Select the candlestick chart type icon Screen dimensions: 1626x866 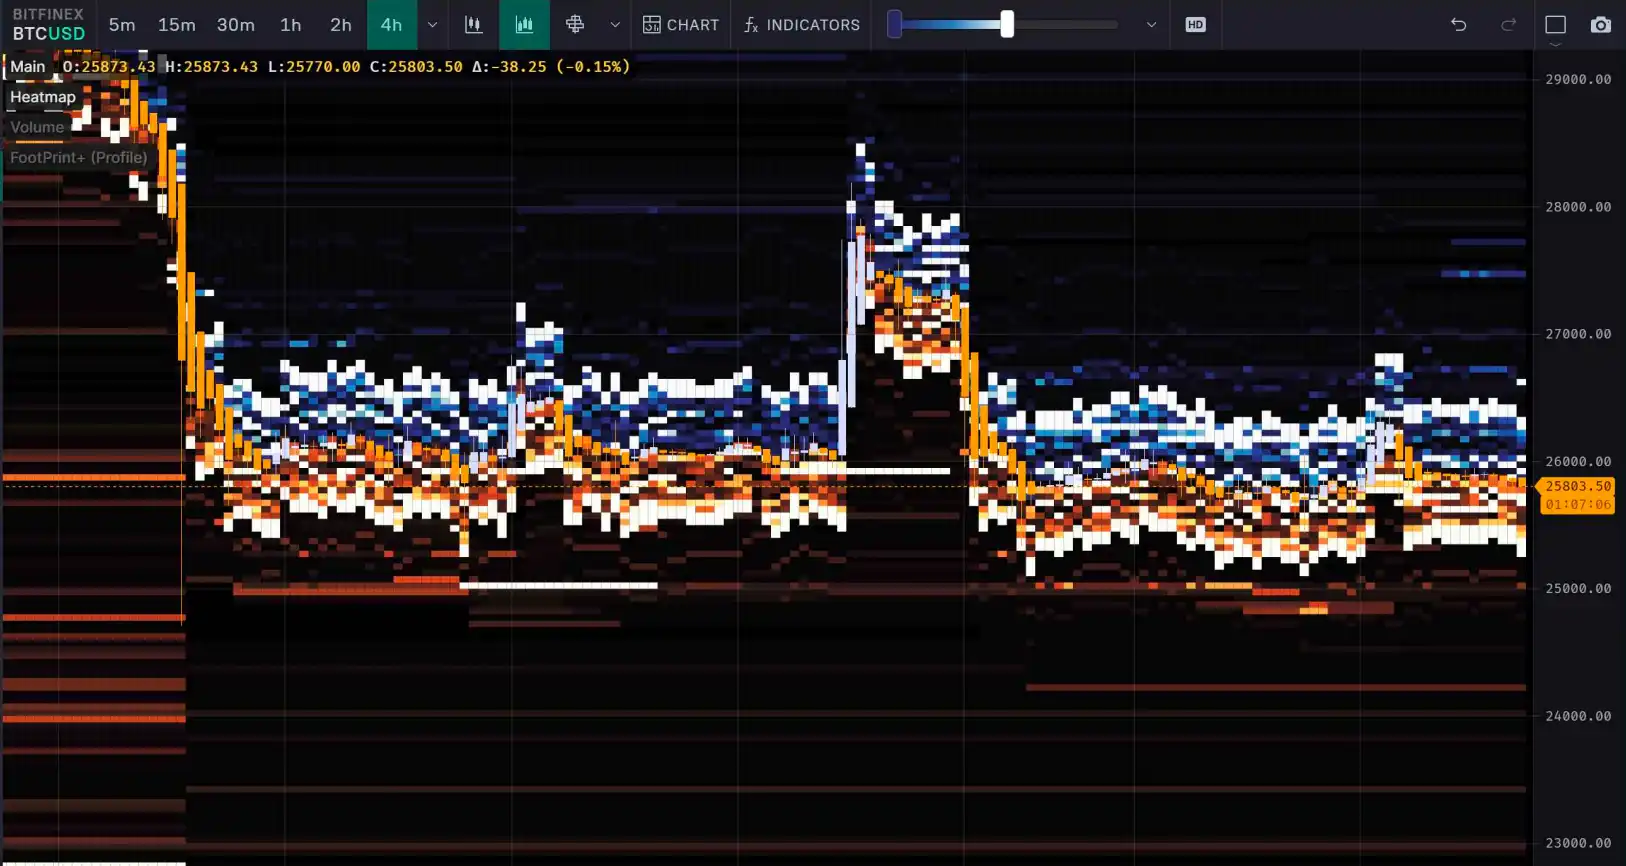click(474, 25)
